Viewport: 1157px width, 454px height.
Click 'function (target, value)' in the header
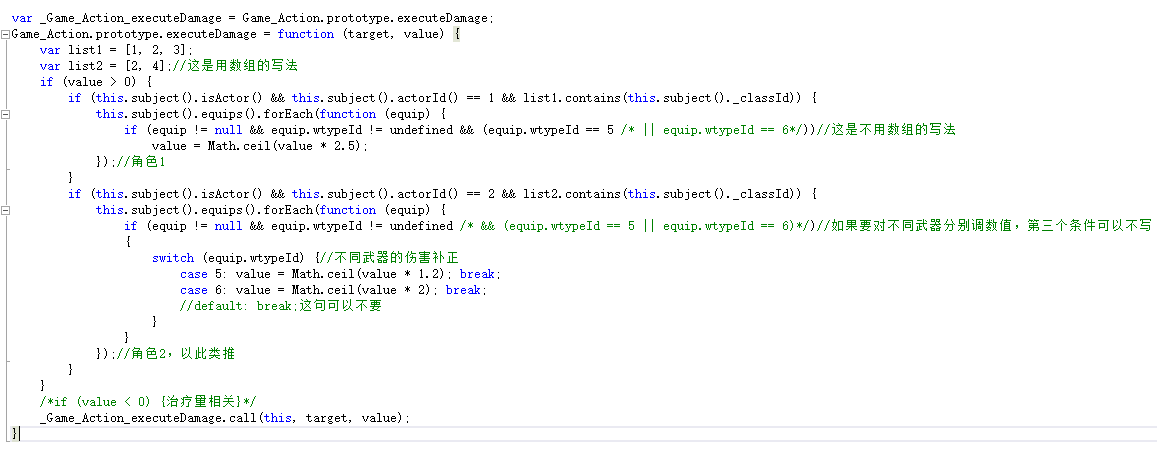363,34
